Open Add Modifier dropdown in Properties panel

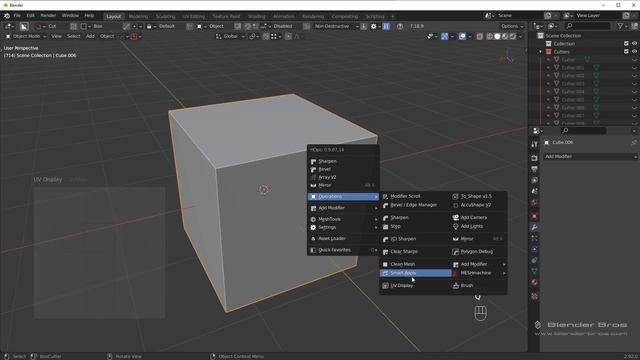pyautogui.click(x=590, y=157)
